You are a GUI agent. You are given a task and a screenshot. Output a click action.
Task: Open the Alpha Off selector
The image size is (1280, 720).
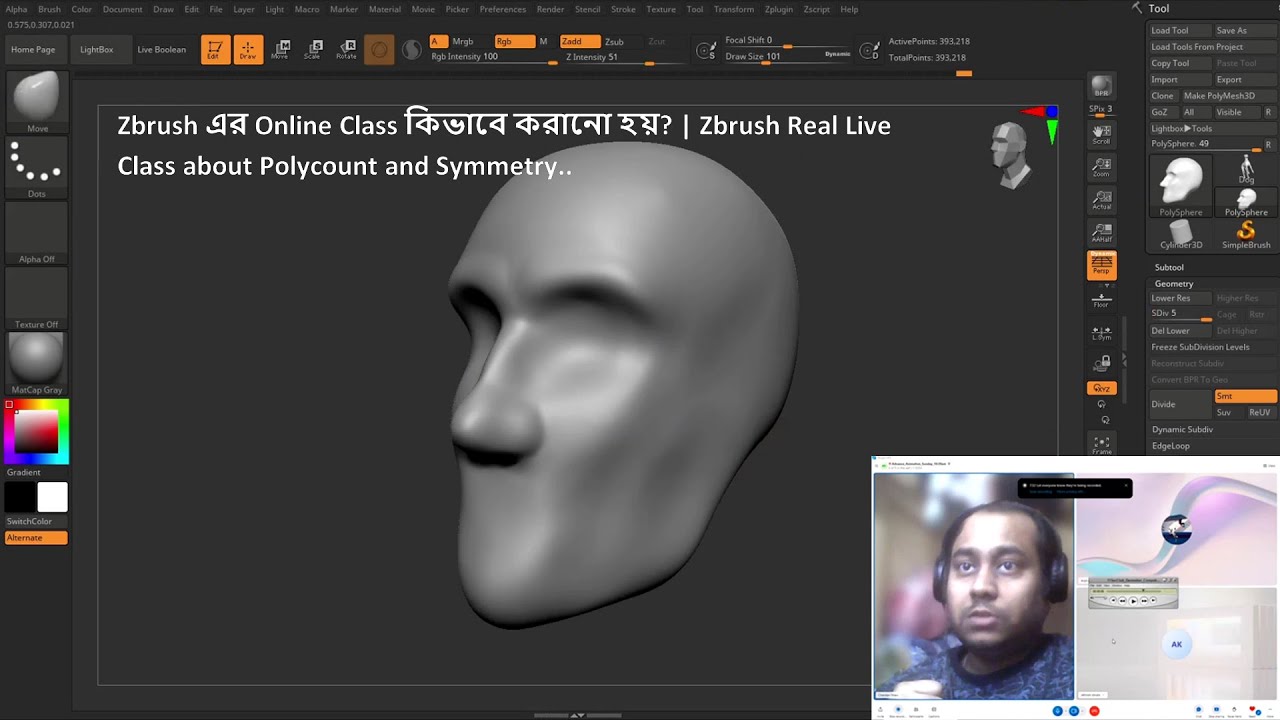tap(37, 233)
